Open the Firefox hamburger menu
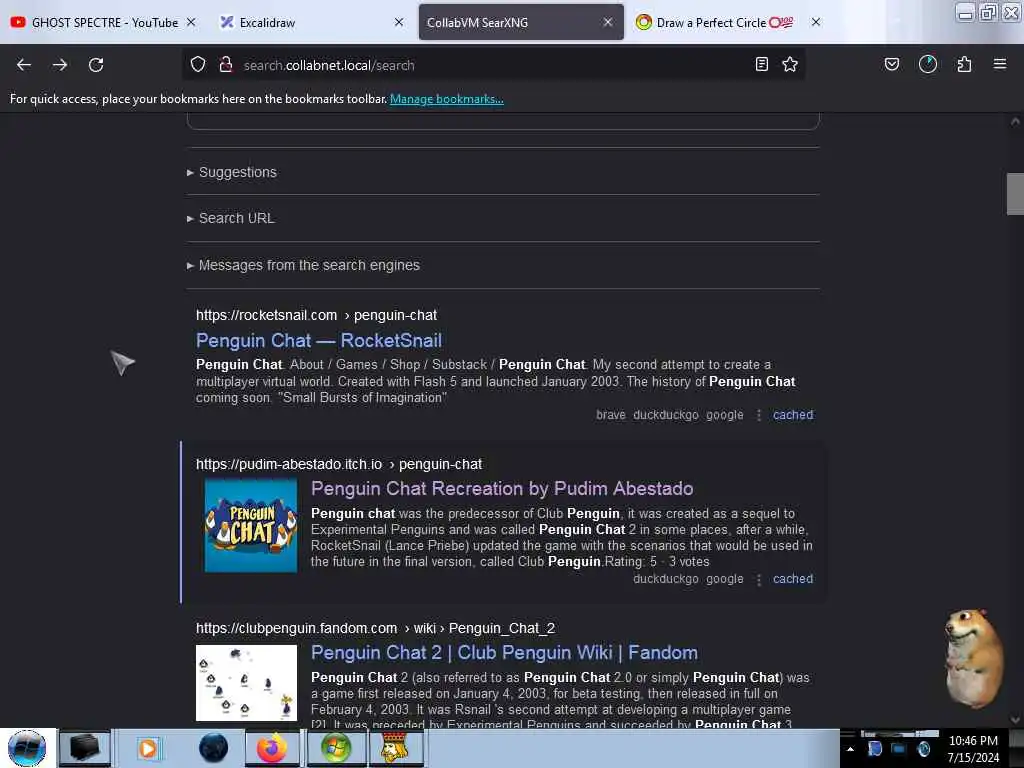 (1000, 64)
